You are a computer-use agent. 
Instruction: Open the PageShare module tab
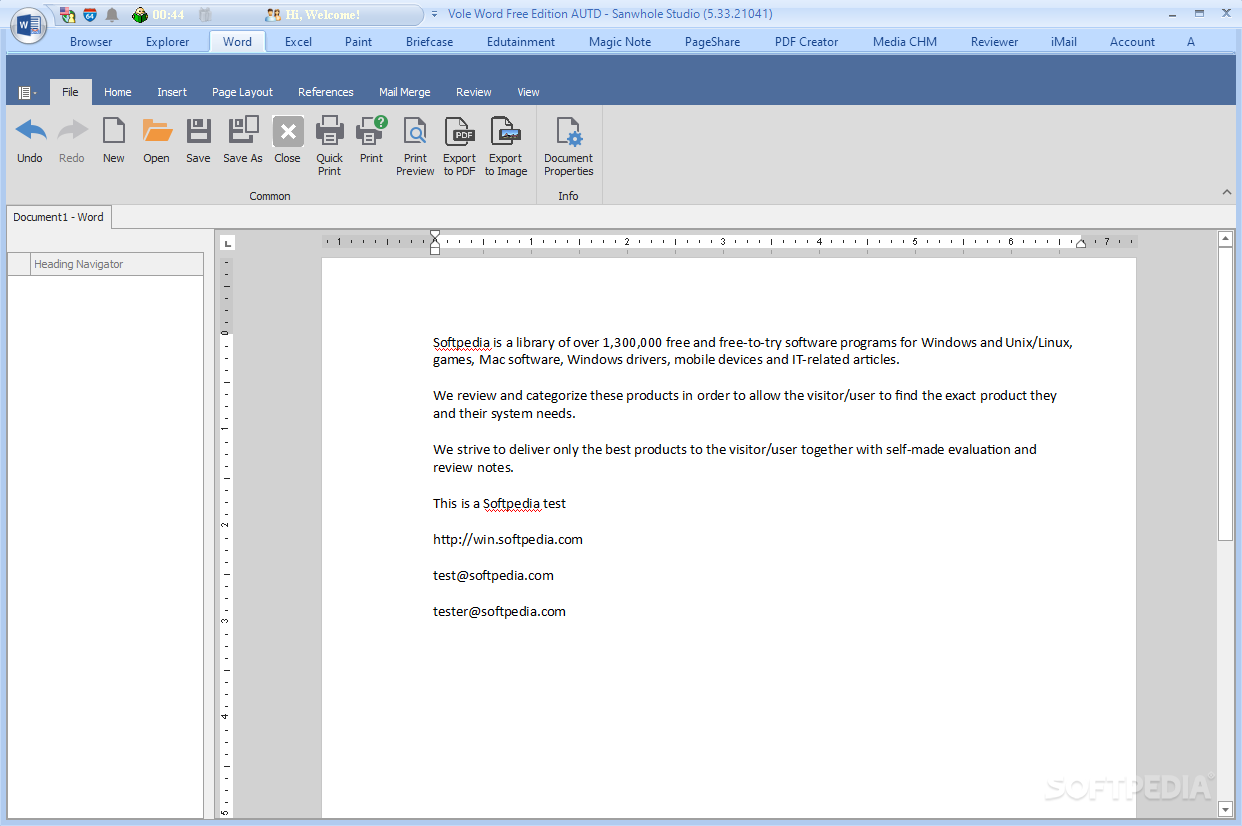coord(713,42)
